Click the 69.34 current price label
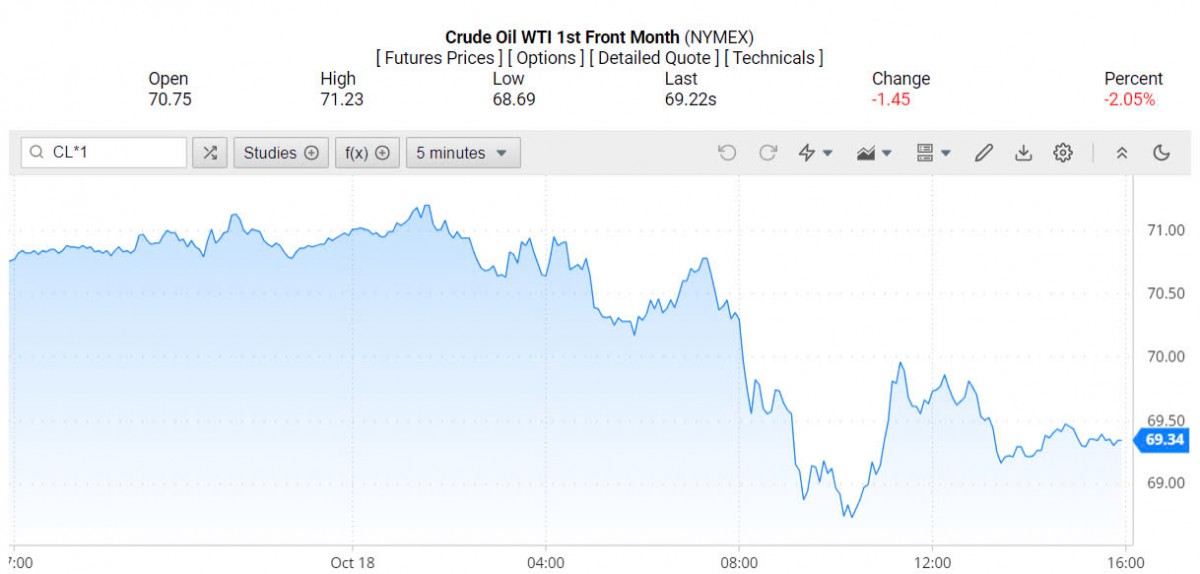1200x574 pixels. tap(1164, 440)
